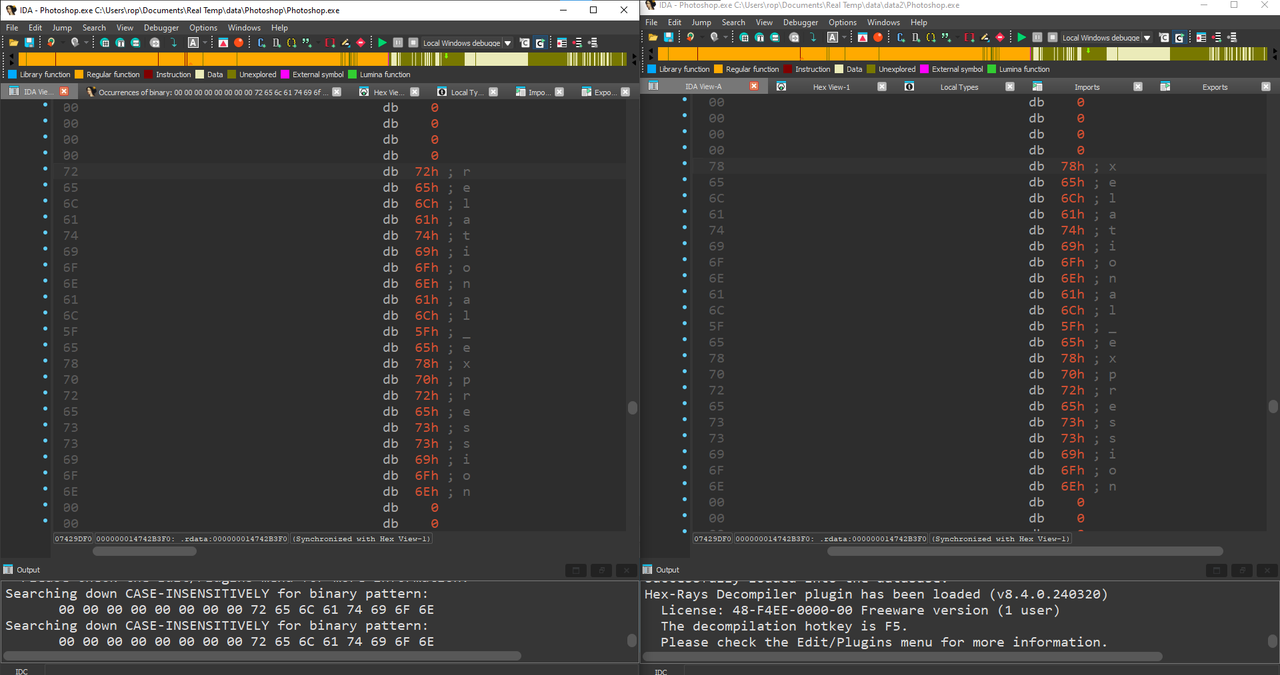Click teal down-arrow jump icon in right window toolbar
This screenshot has width=1280, height=675.
point(813,37)
